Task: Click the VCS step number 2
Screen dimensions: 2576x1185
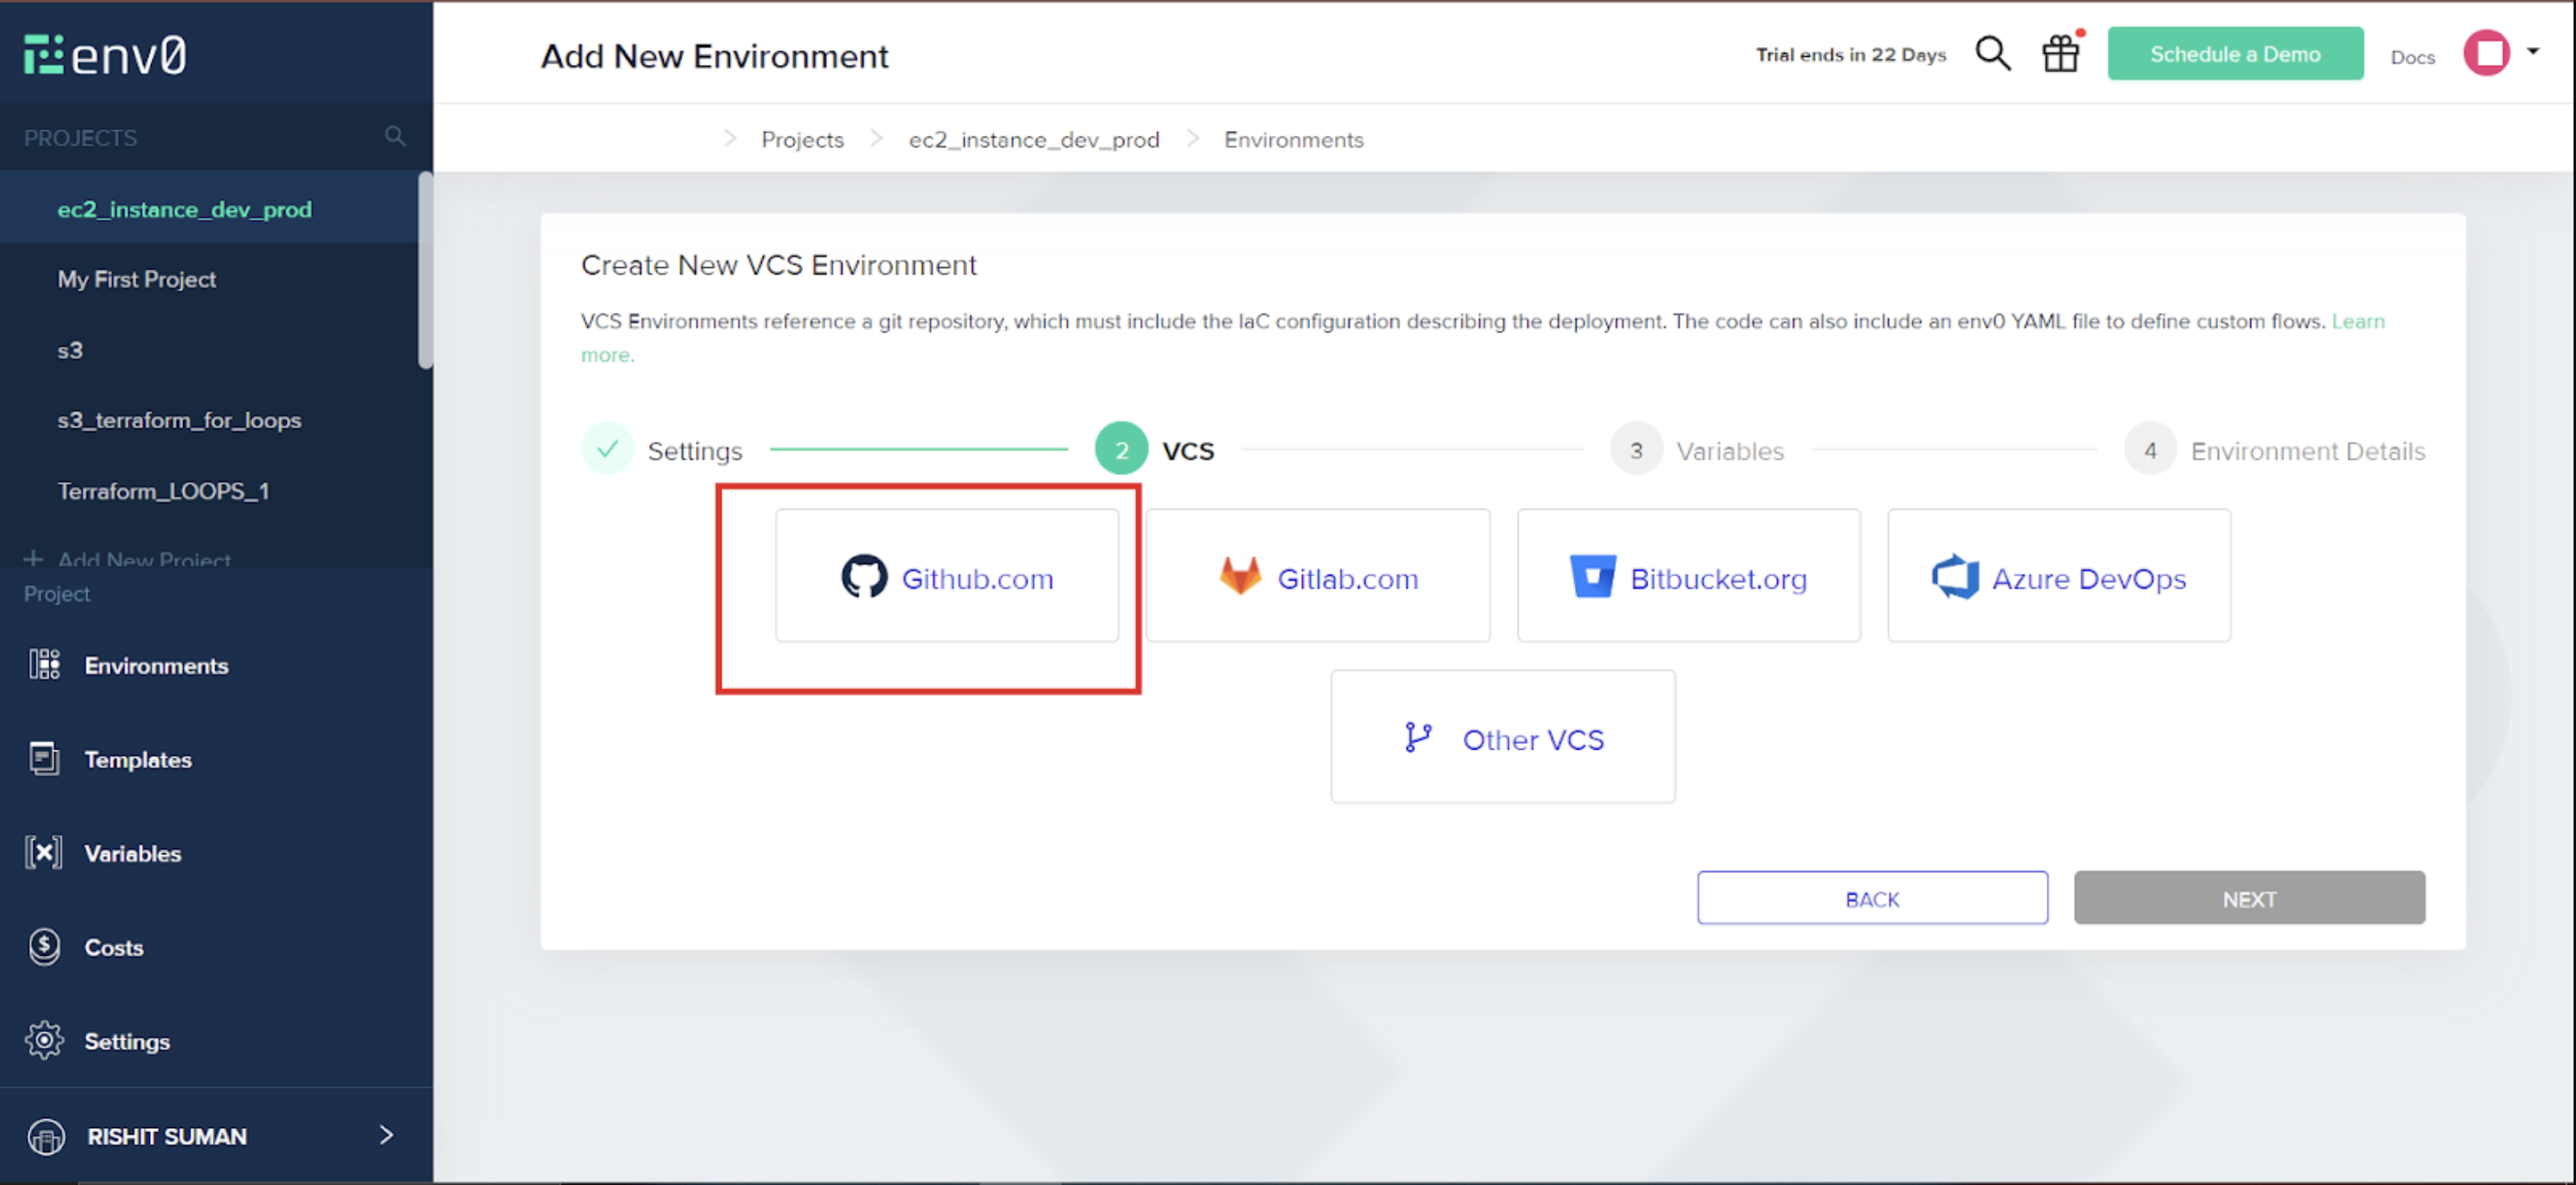Action: pyautogui.click(x=1121, y=449)
